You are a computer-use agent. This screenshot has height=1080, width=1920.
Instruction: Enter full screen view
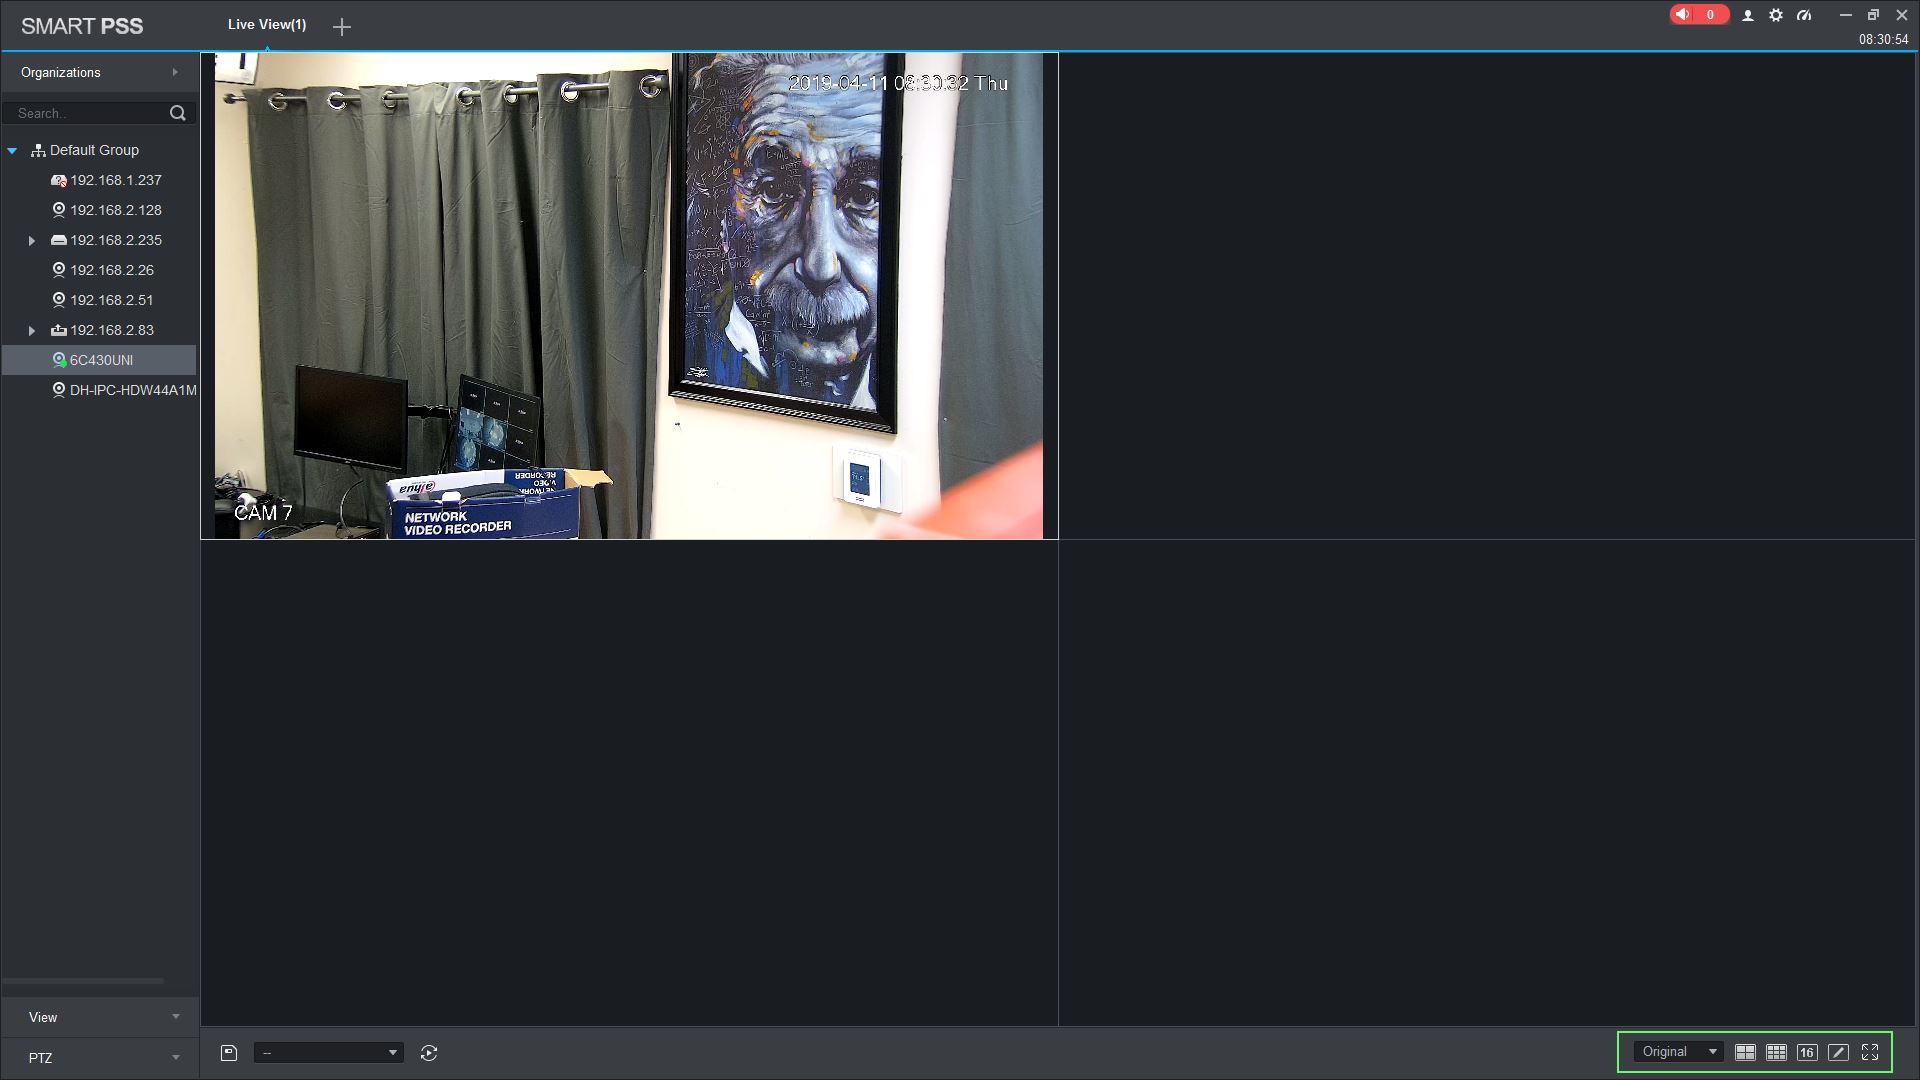point(1870,1052)
